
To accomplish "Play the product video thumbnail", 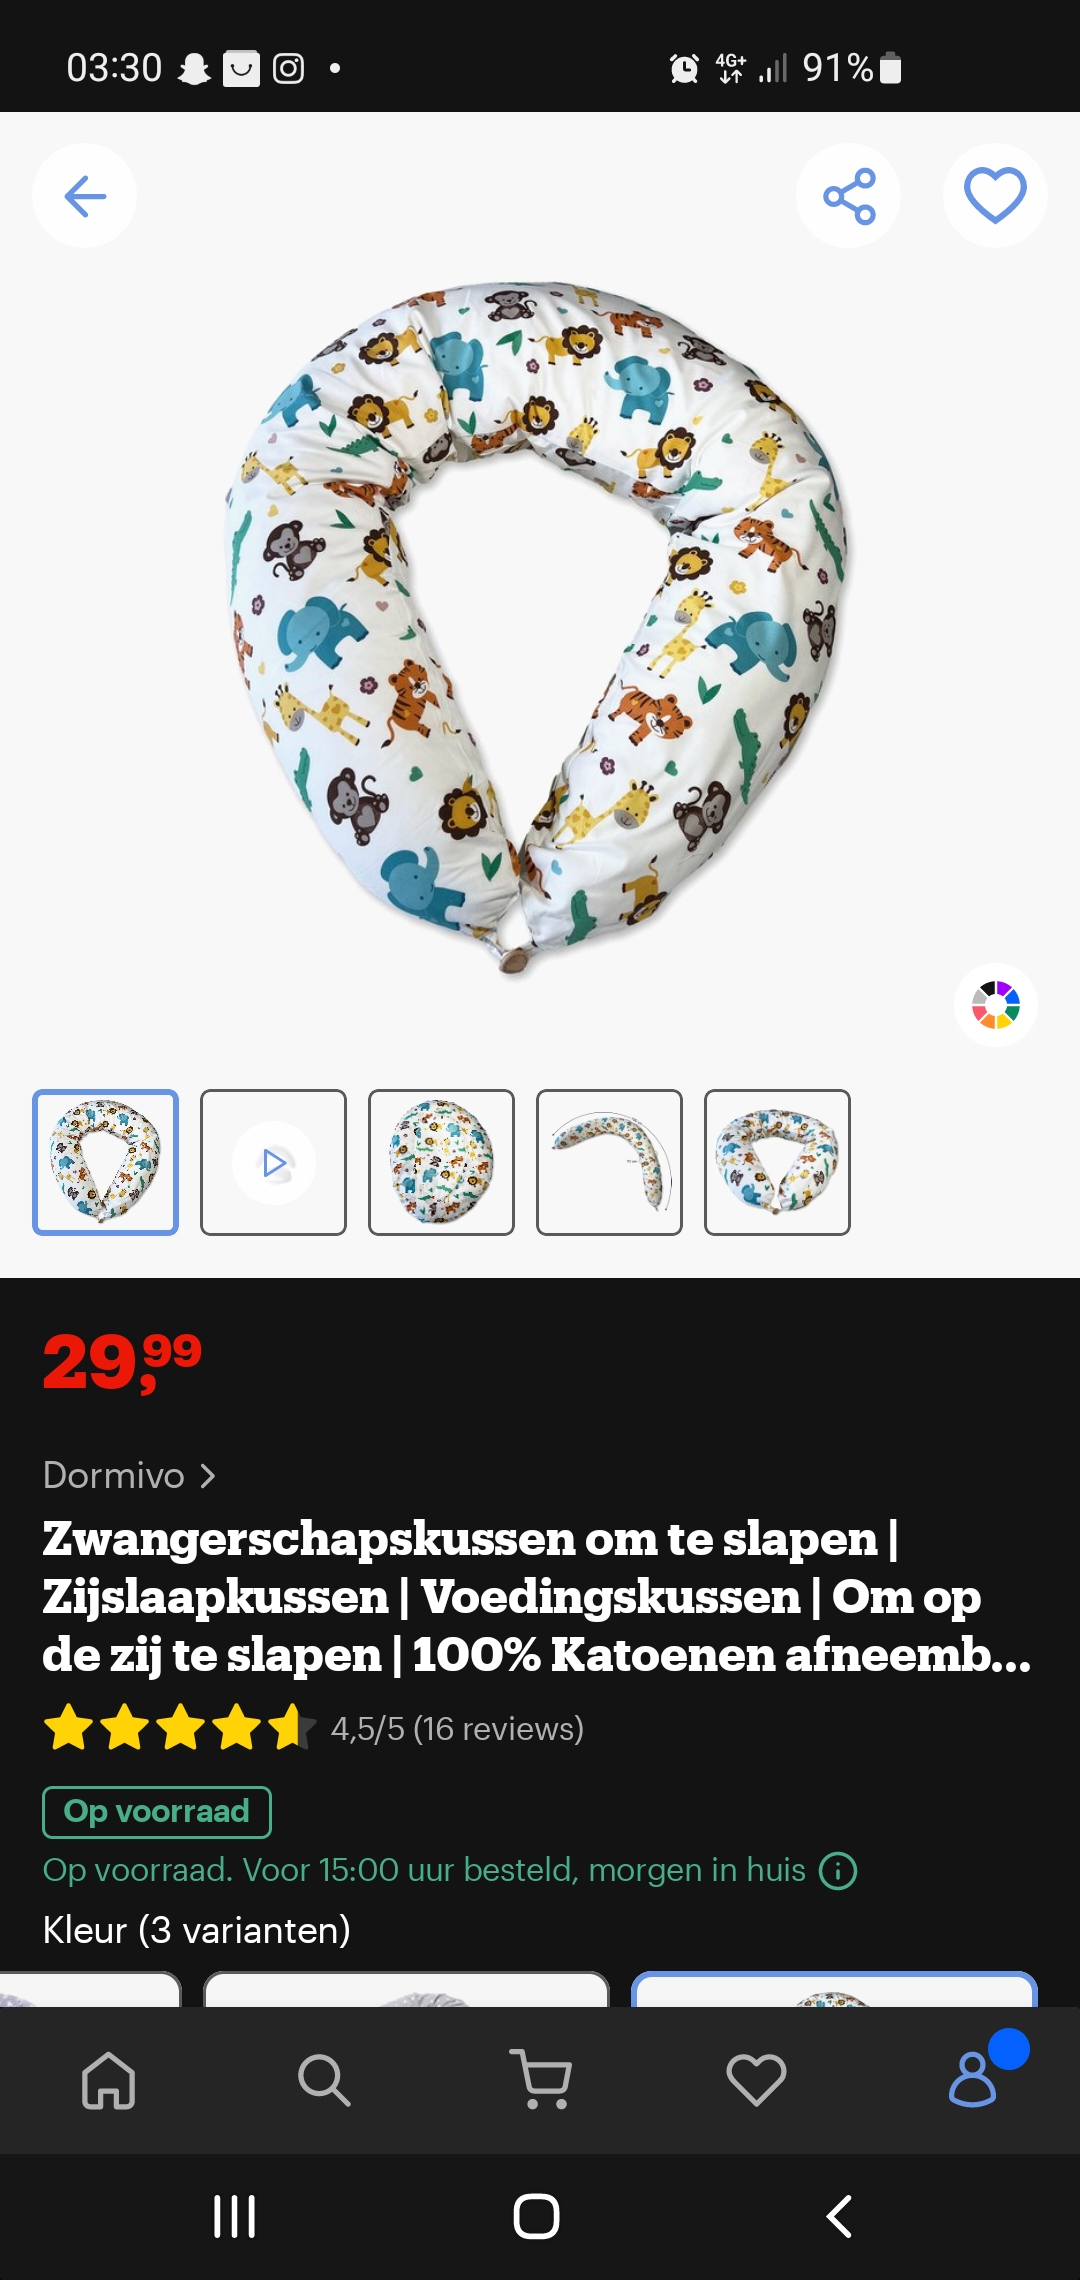I will [273, 1162].
